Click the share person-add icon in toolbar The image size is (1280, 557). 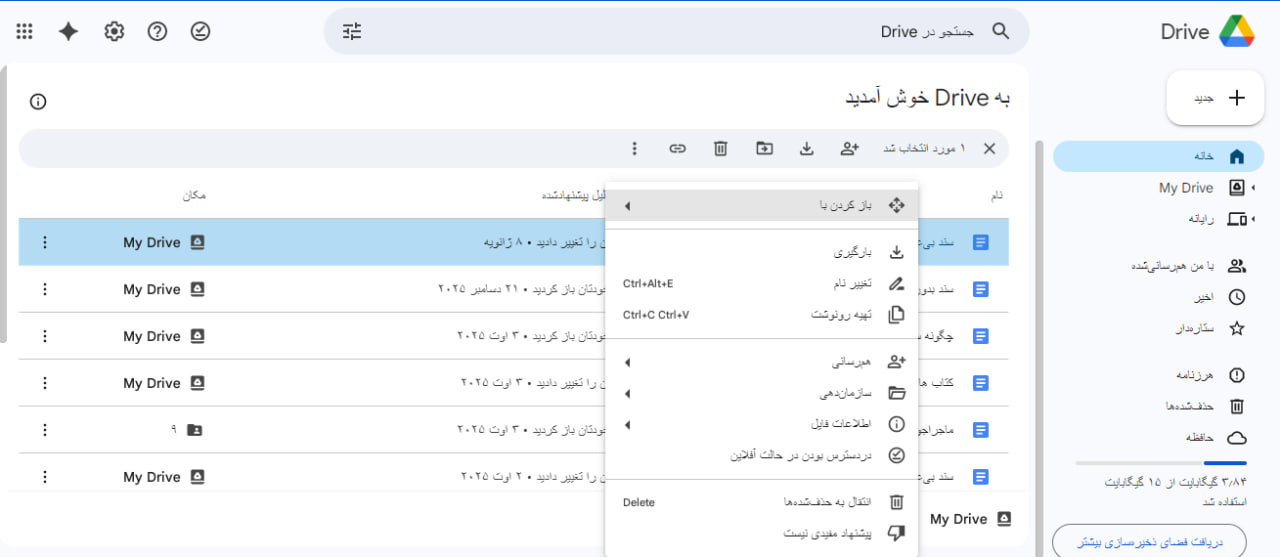coord(849,149)
